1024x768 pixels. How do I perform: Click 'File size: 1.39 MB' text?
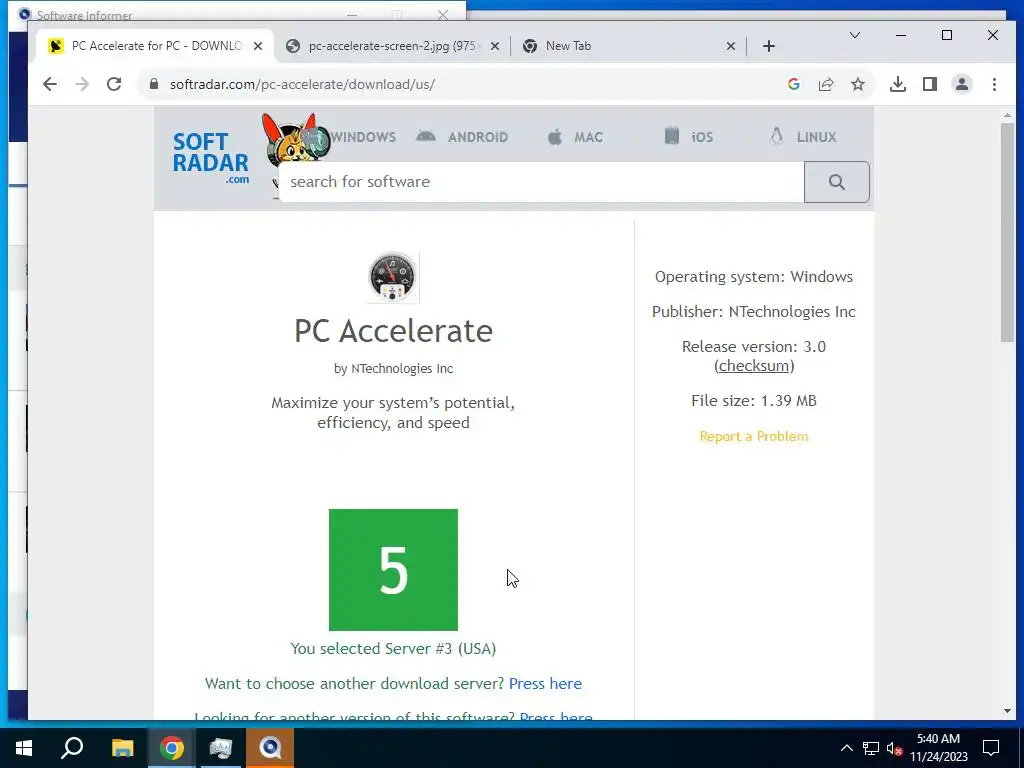tap(754, 400)
